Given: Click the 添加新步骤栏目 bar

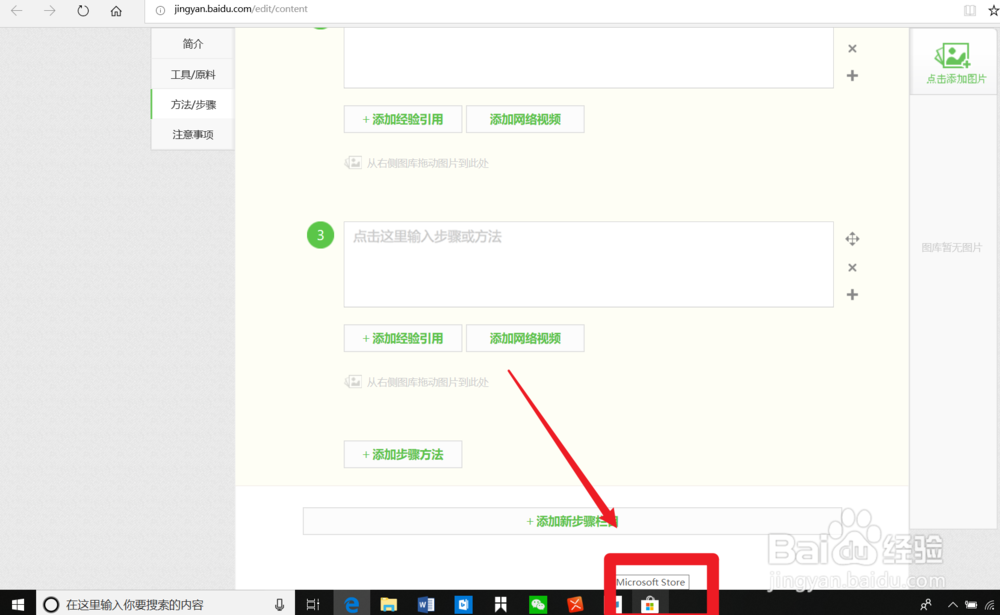Looking at the screenshot, I should (572, 521).
